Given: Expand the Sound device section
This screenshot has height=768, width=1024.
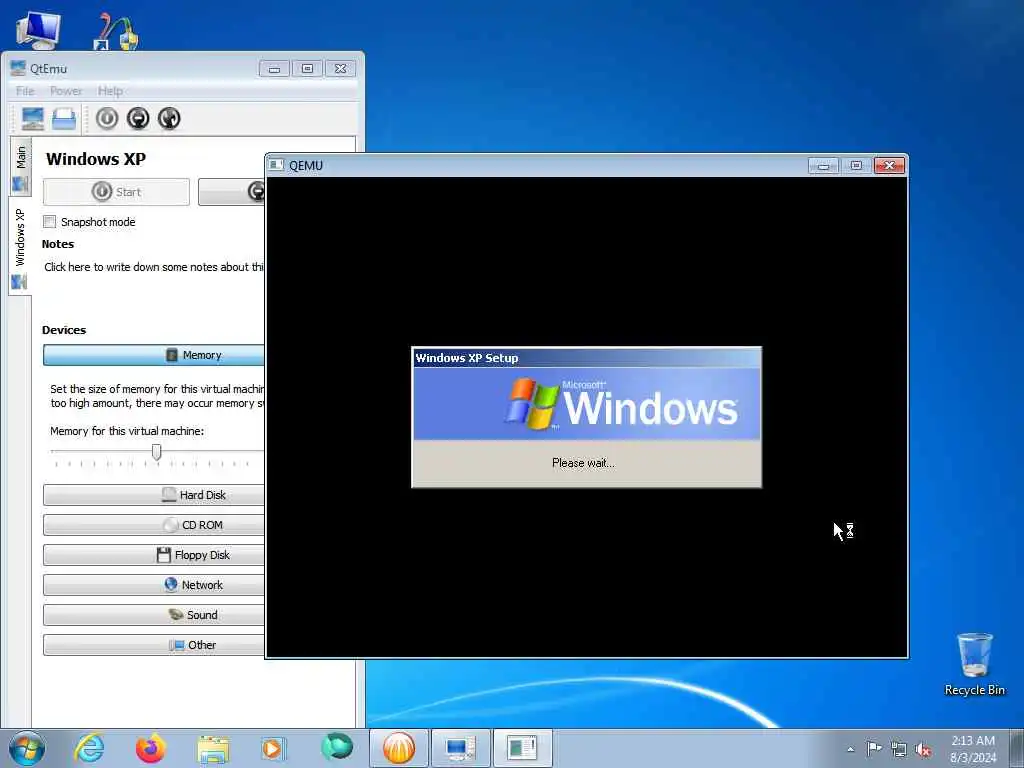Looking at the screenshot, I should [x=153, y=615].
